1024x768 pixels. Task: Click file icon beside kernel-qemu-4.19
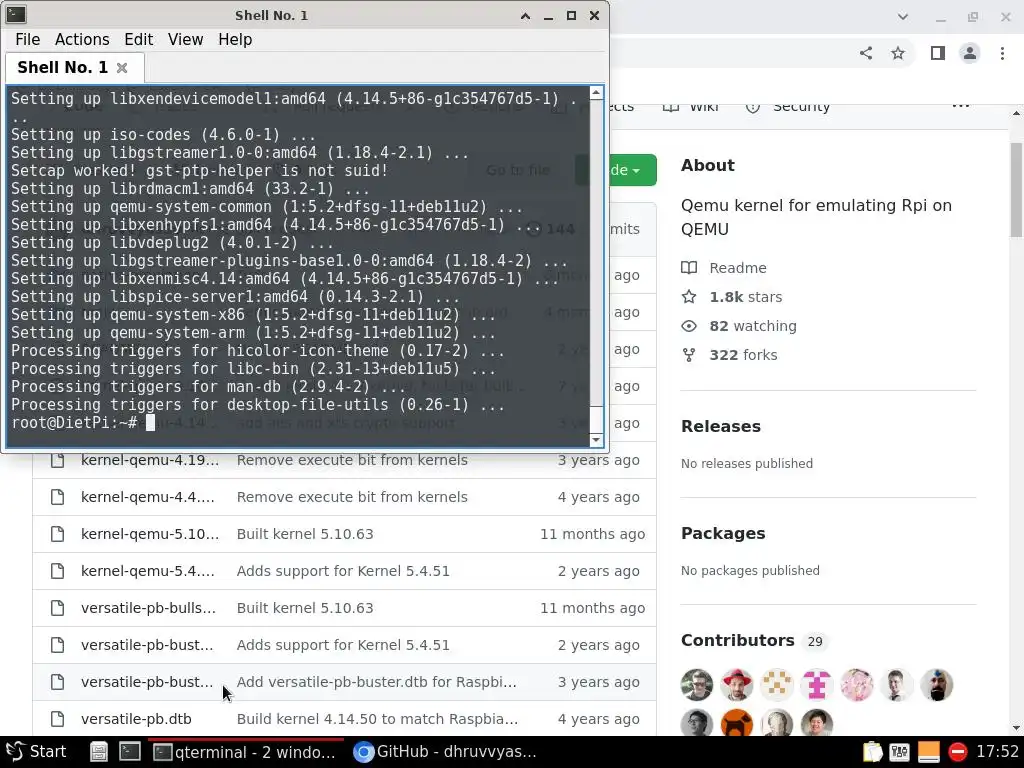(57, 460)
